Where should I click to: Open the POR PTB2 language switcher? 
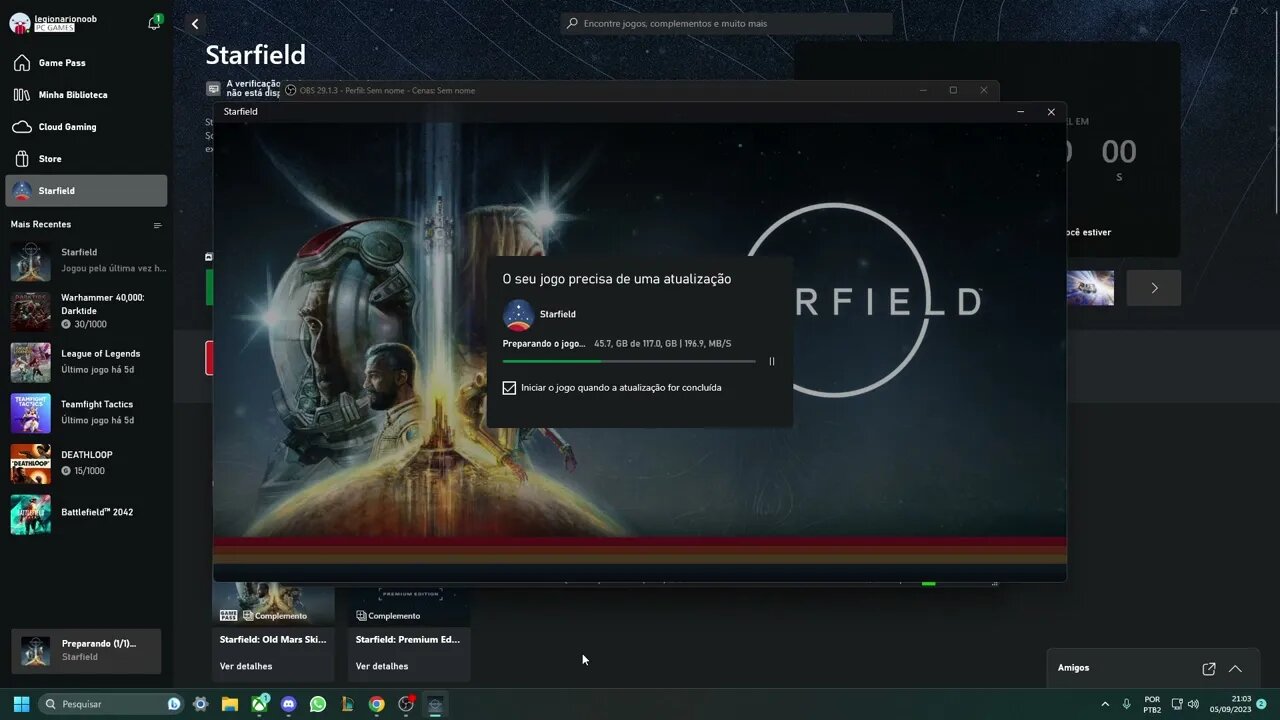[1152, 704]
